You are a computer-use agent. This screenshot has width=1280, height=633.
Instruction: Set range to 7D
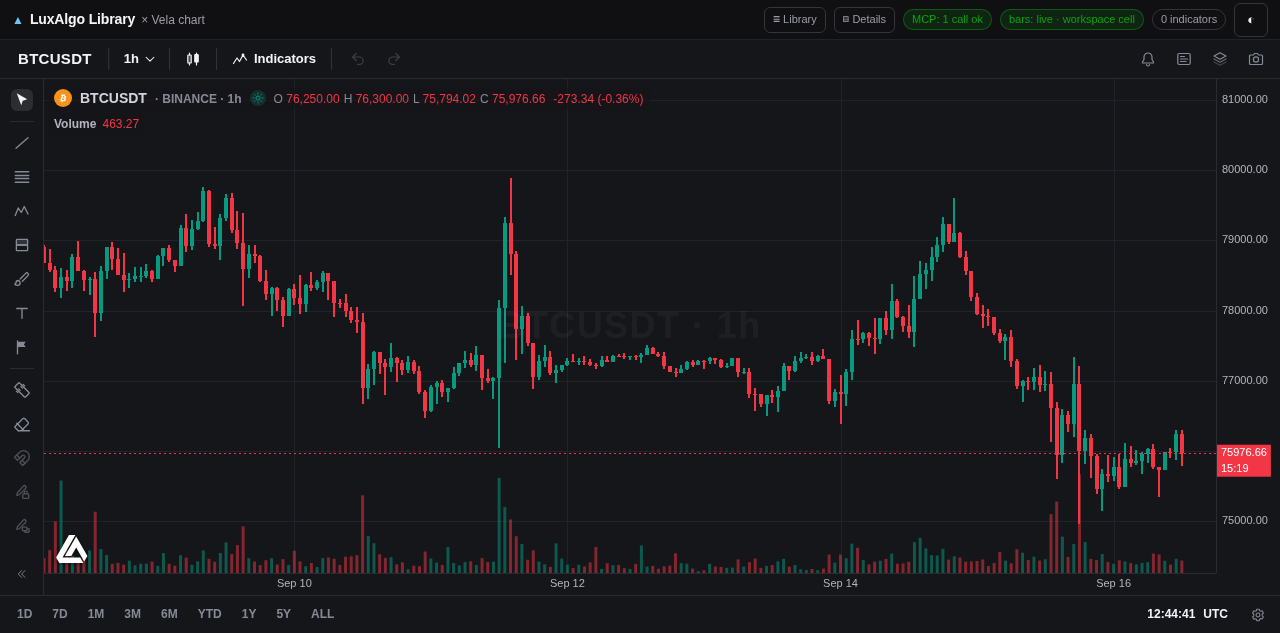coord(60,614)
